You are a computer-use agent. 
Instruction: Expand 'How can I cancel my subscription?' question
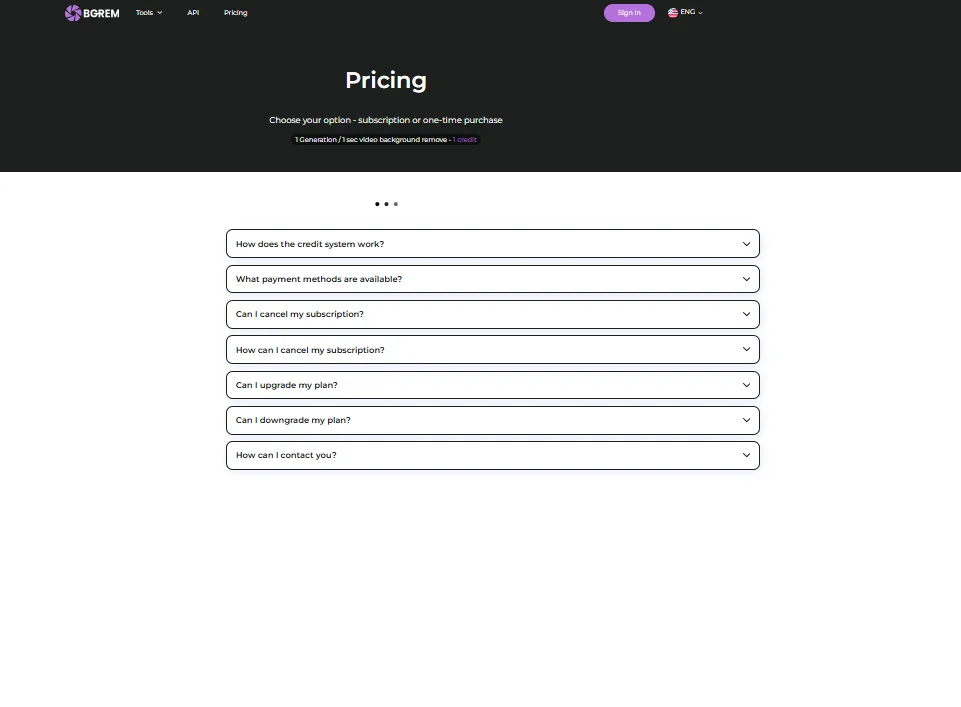pyautogui.click(x=310, y=350)
